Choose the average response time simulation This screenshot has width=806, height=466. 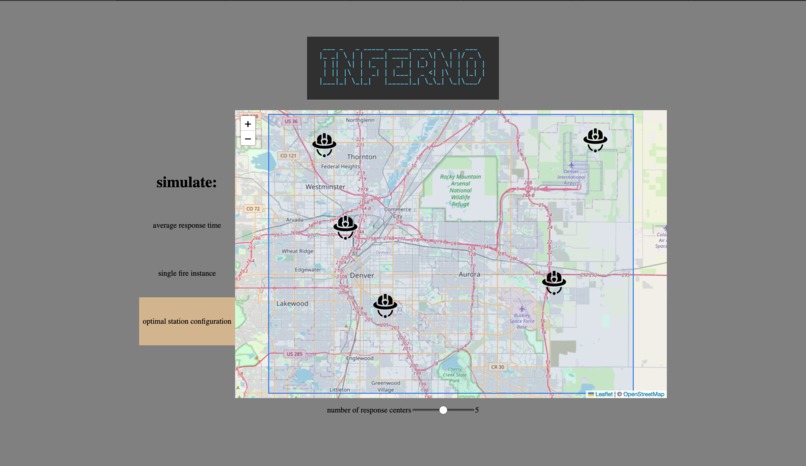click(x=187, y=225)
